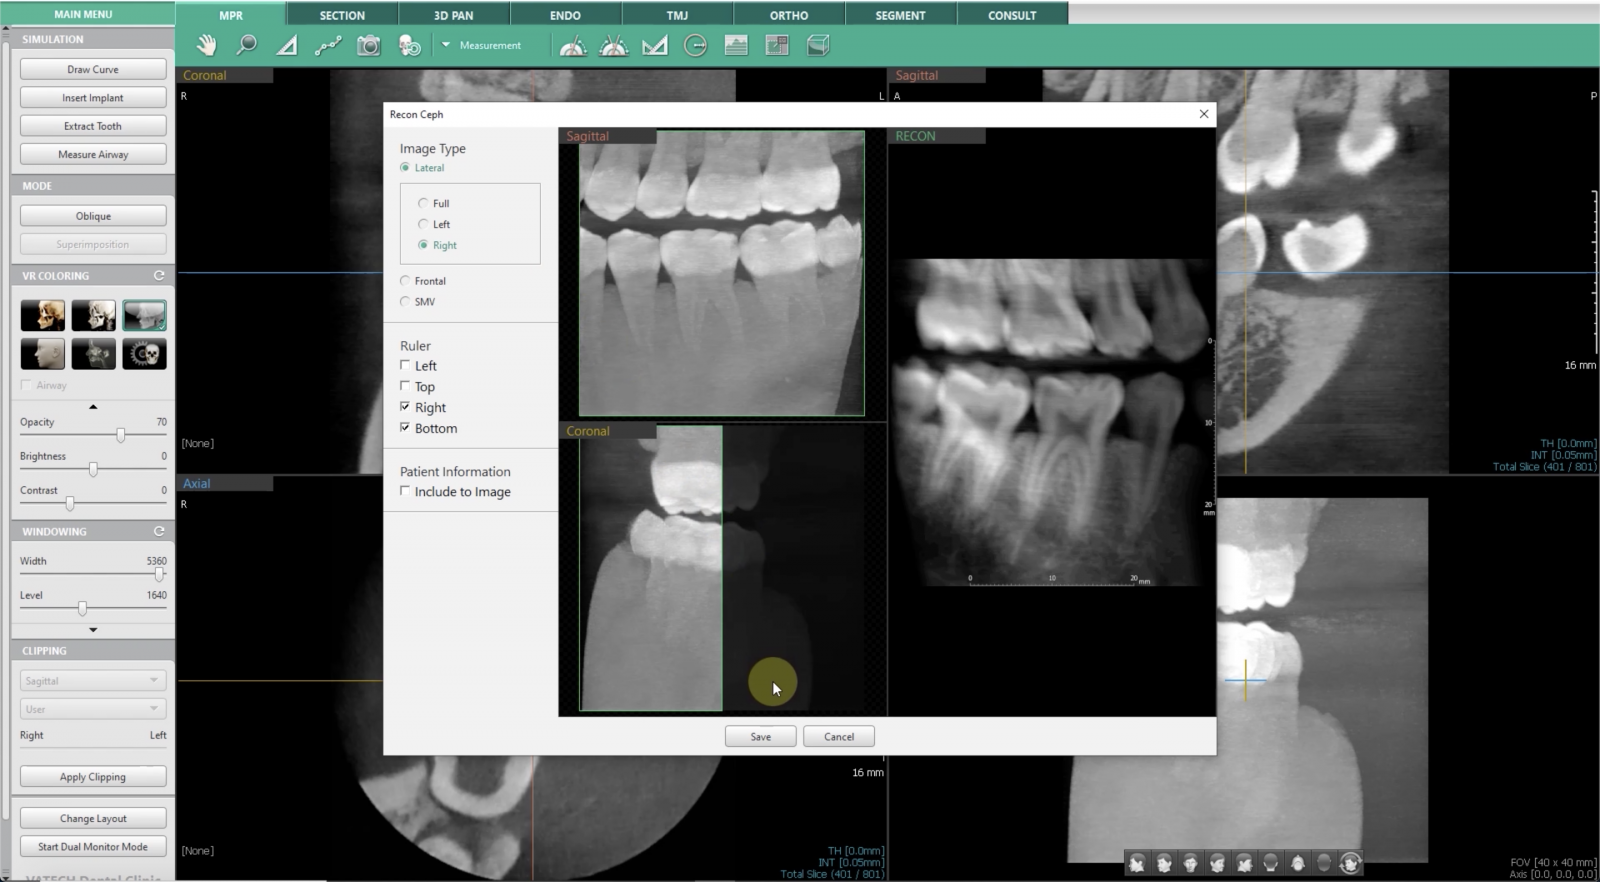Image resolution: width=1600 pixels, height=882 pixels.
Task: Reset Windowing with refresh icon
Action: pos(158,531)
